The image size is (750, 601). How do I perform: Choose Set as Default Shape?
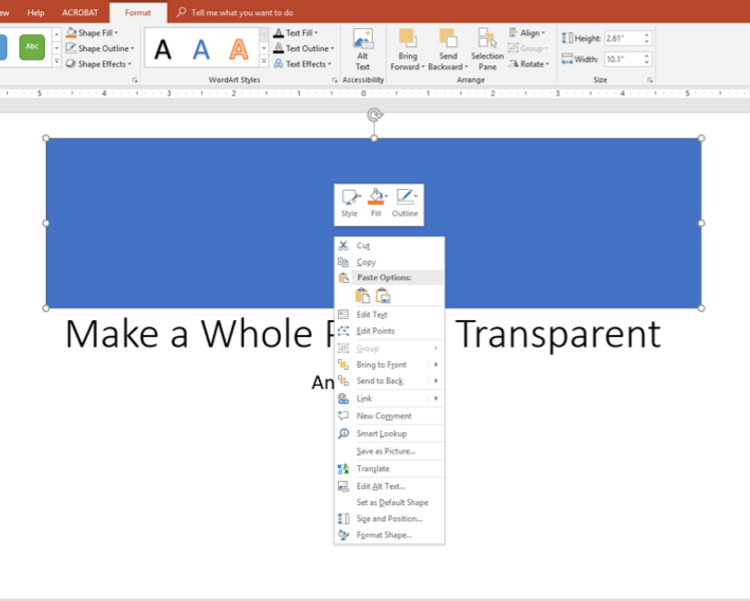click(389, 502)
